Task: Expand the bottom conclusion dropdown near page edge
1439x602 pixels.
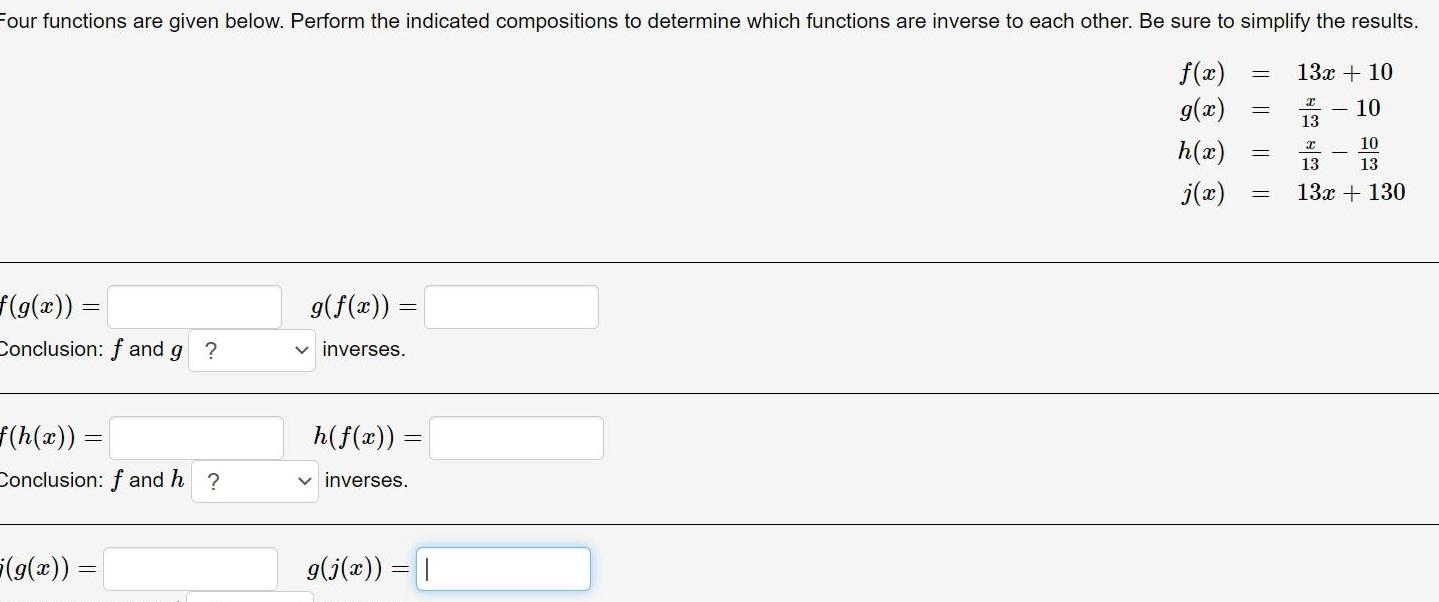Action: [250, 598]
